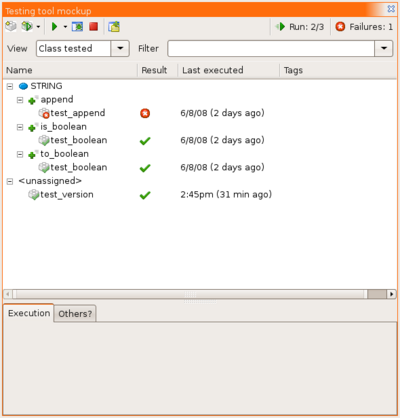This screenshot has width=400, height=418.
Task: Click the 2:45pm (31 min ago) timestamp
Action: [x=226, y=194]
